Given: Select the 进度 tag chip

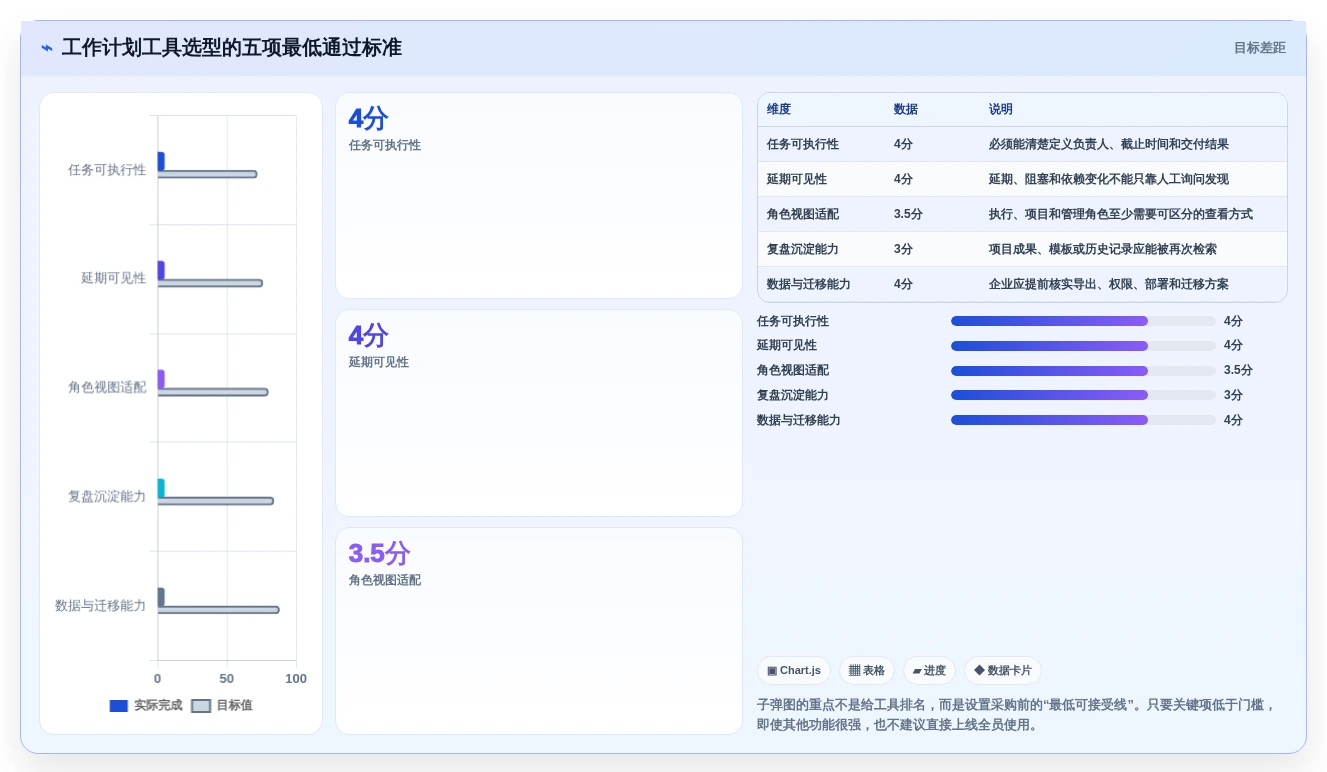Looking at the screenshot, I should [929, 671].
